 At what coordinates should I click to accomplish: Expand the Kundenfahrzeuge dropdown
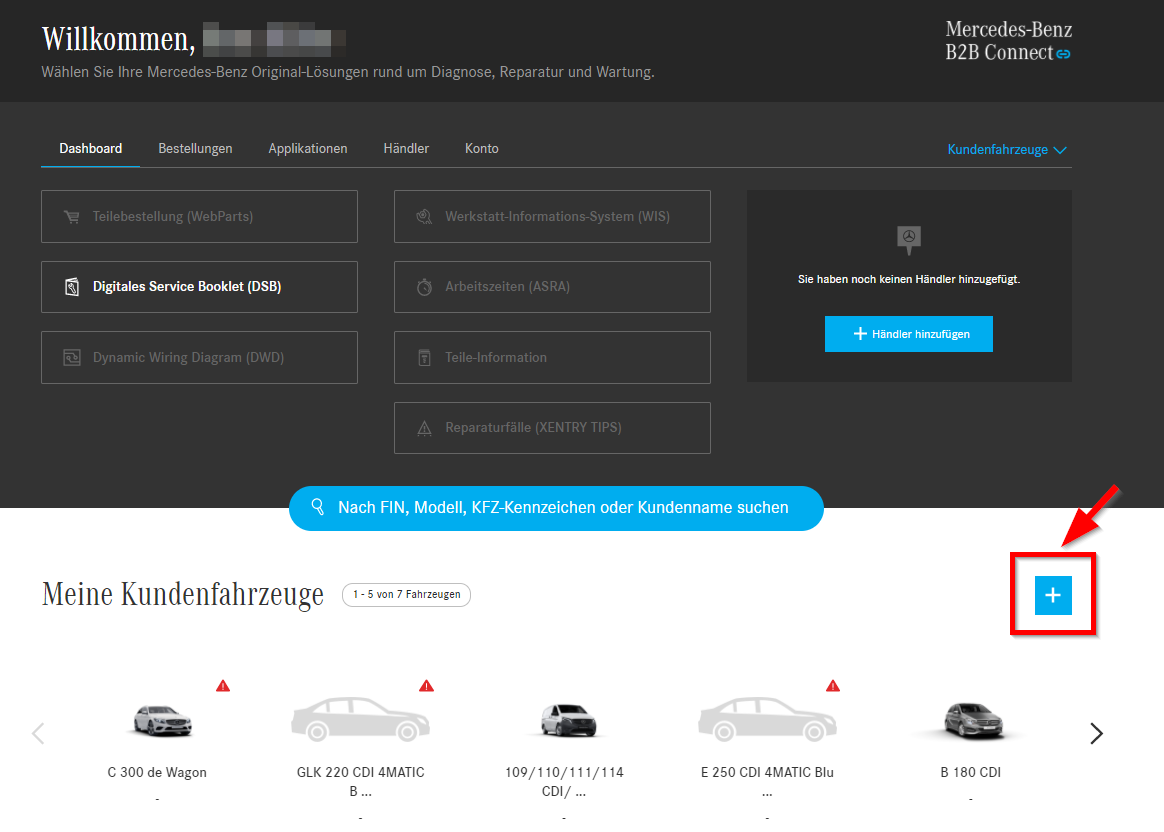[x=1007, y=150]
